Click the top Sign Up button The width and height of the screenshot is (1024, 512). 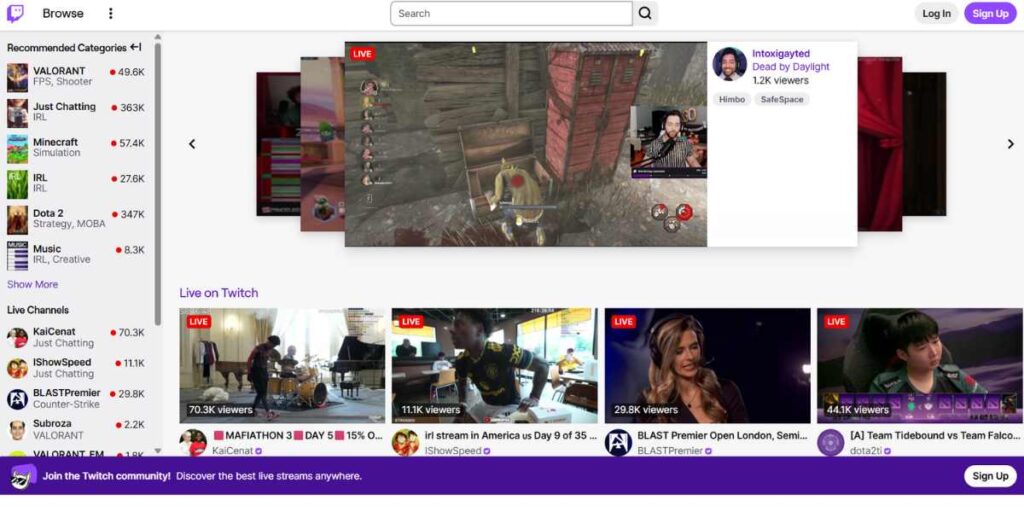point(990,13)
